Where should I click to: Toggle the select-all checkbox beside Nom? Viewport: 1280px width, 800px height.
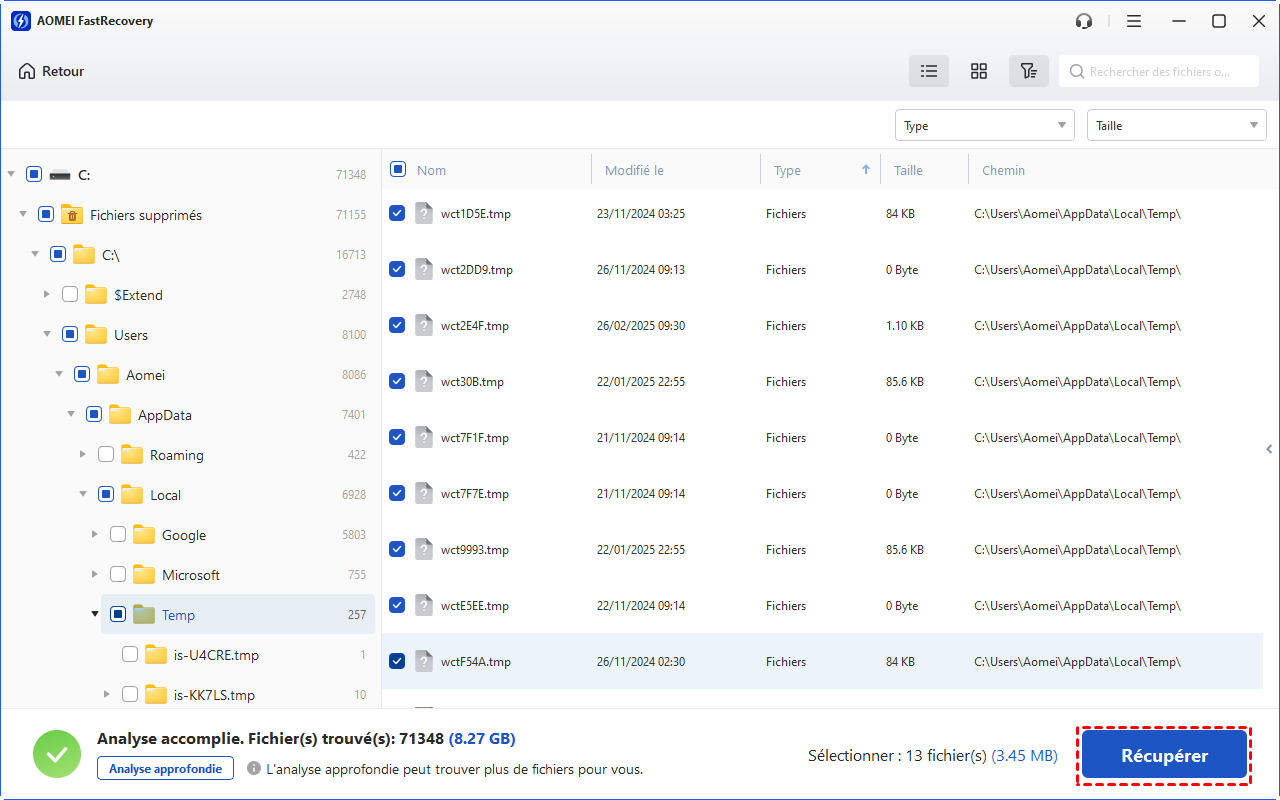tap(397, 170)
